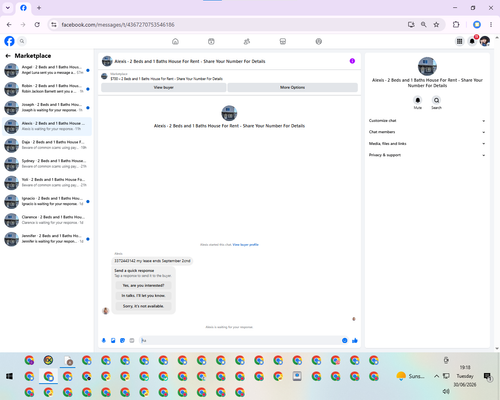Open the Friends icon in top navigation
This screenshot has width=500, height=400.
click(x=247, y=41)
